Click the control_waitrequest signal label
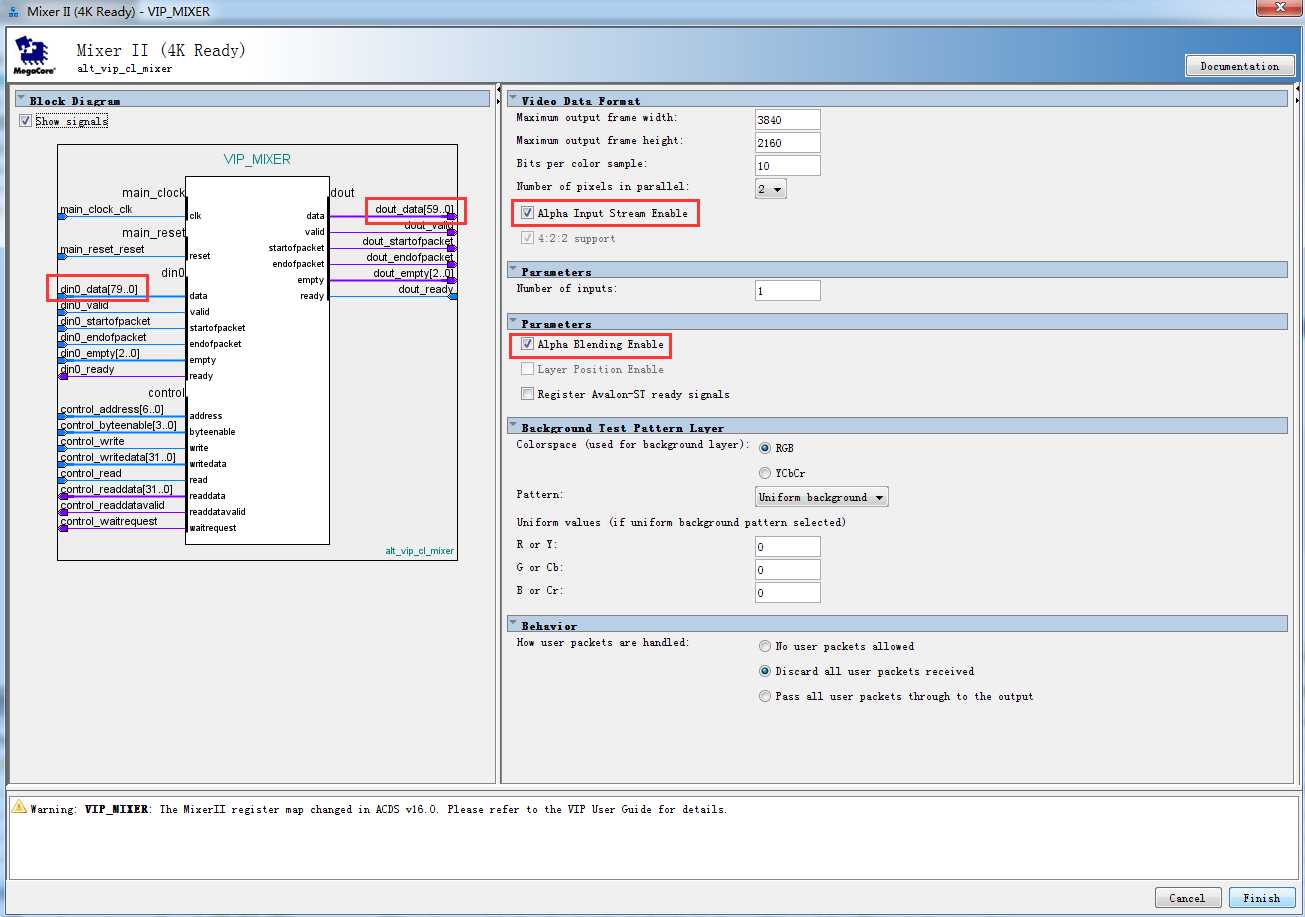 tap(109, 521)
